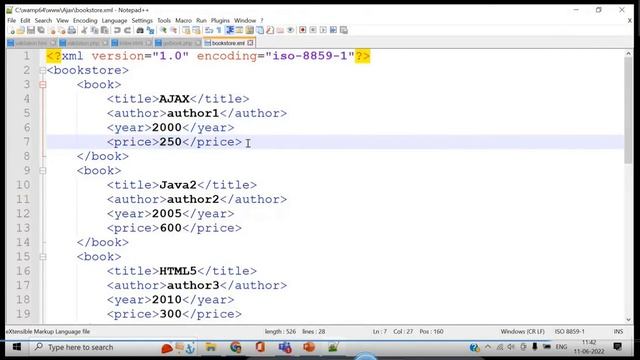This screenshot has height=360, width=640.
Task: Click the Stop macro recording icon
Action: click(313, 30)
